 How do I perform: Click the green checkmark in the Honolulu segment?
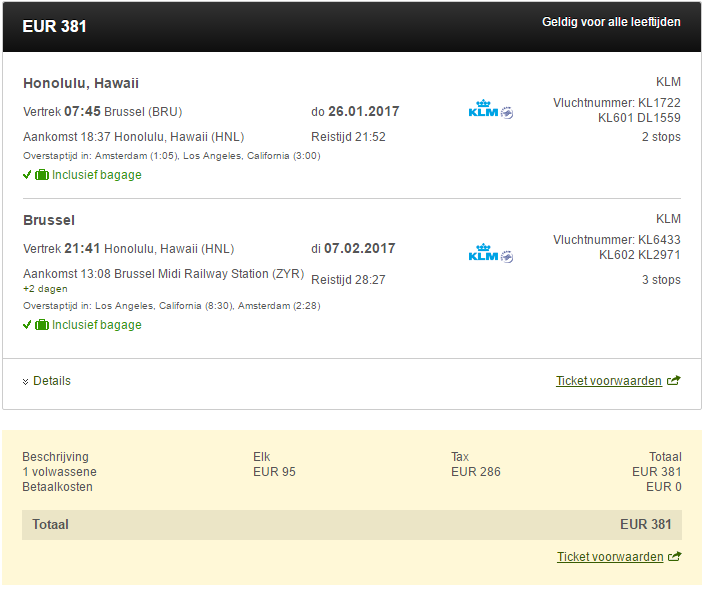(x=27, y=175)
